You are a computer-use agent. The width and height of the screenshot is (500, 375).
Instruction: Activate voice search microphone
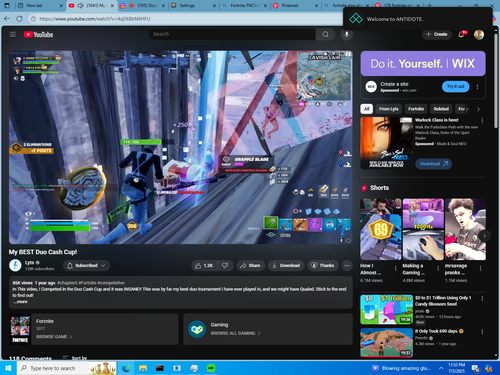tap(347, 34)
